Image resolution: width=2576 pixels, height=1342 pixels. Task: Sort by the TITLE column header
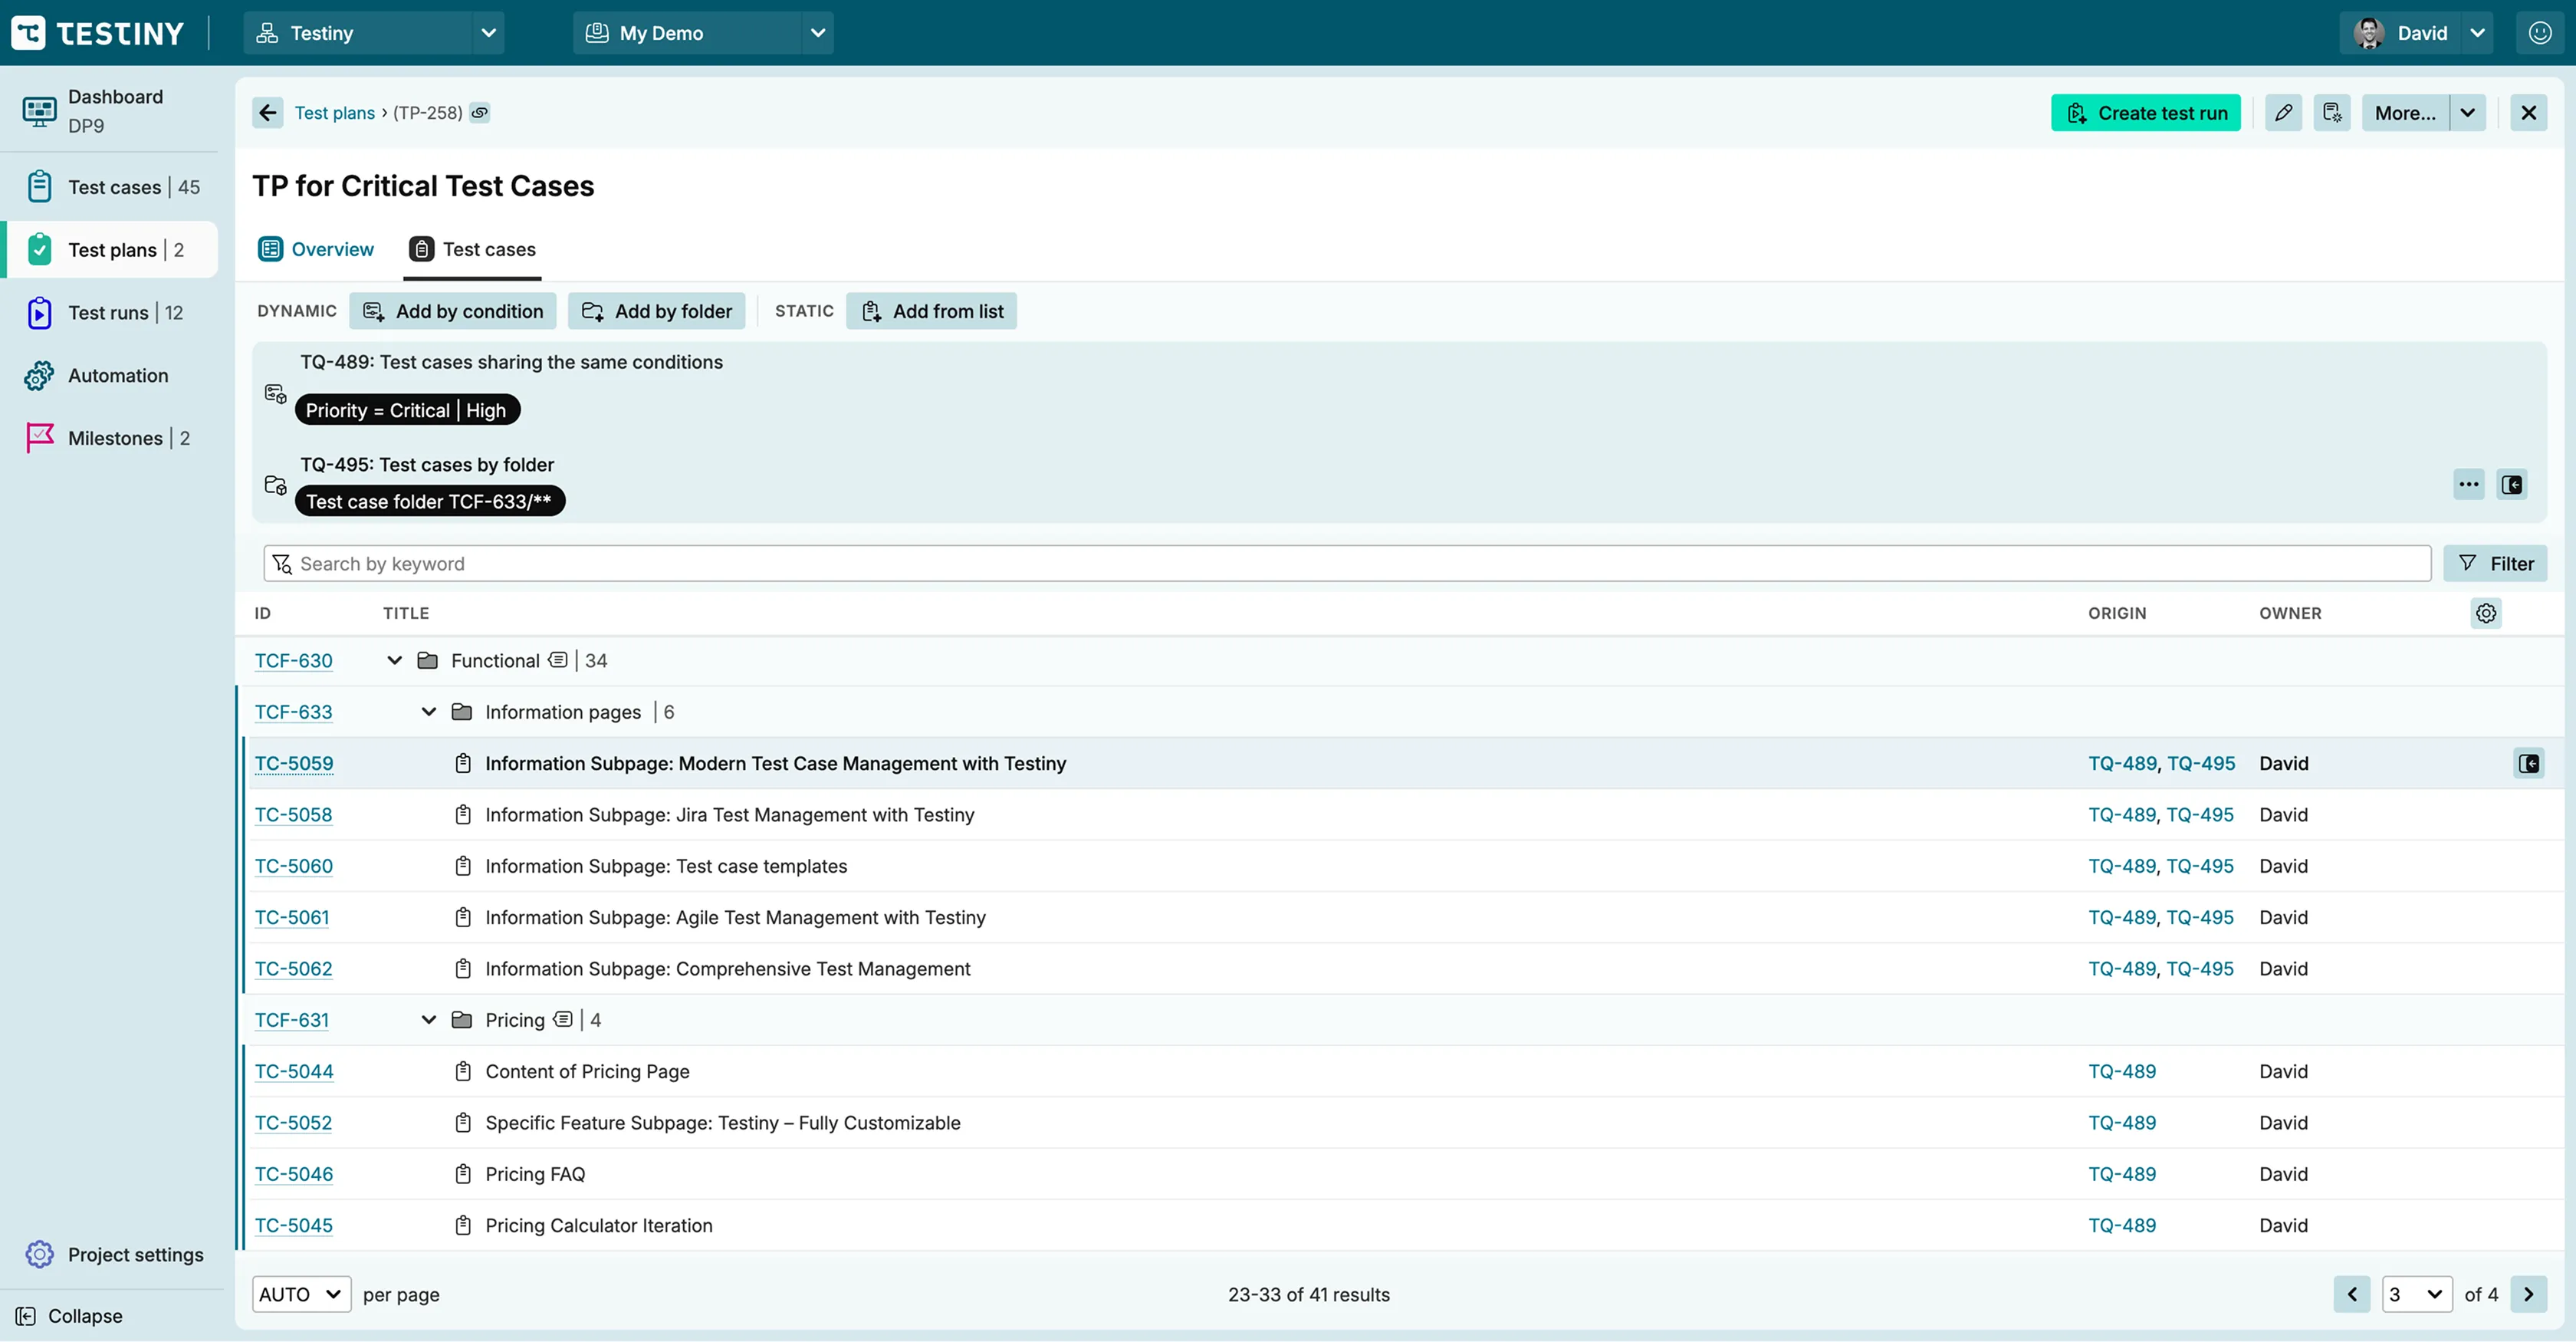(x=406, y=613)
